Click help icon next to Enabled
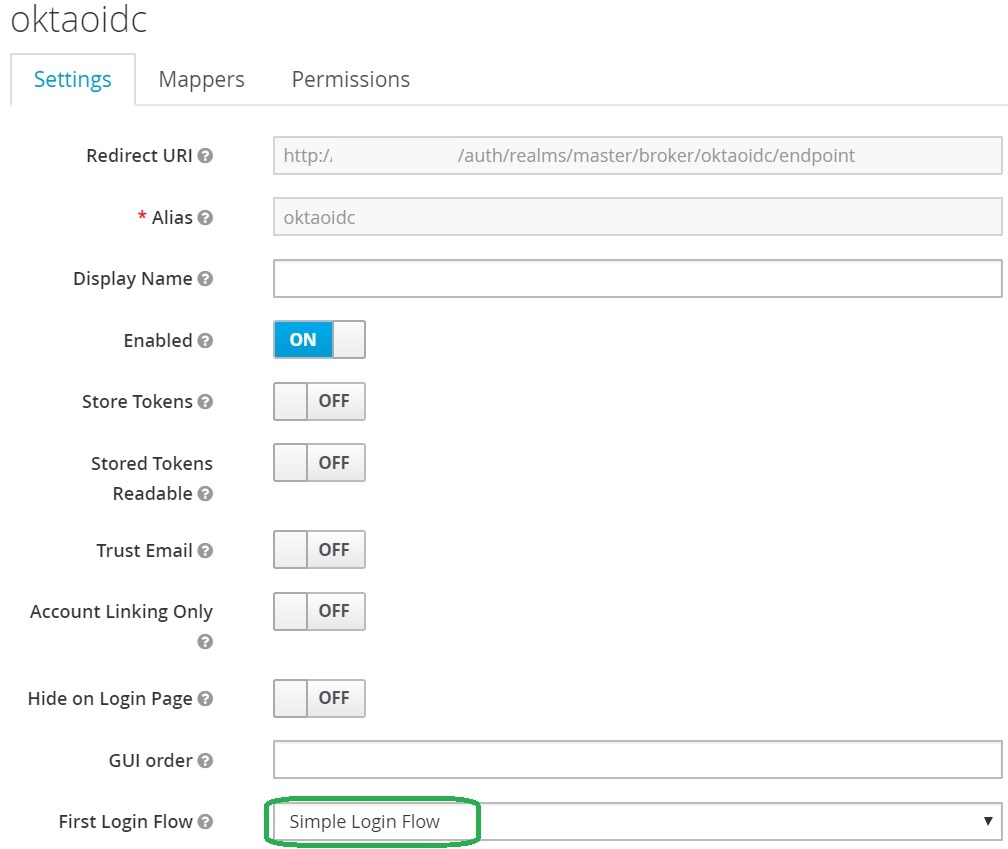The image size is (1008, 849). click(x=205, y=341)
